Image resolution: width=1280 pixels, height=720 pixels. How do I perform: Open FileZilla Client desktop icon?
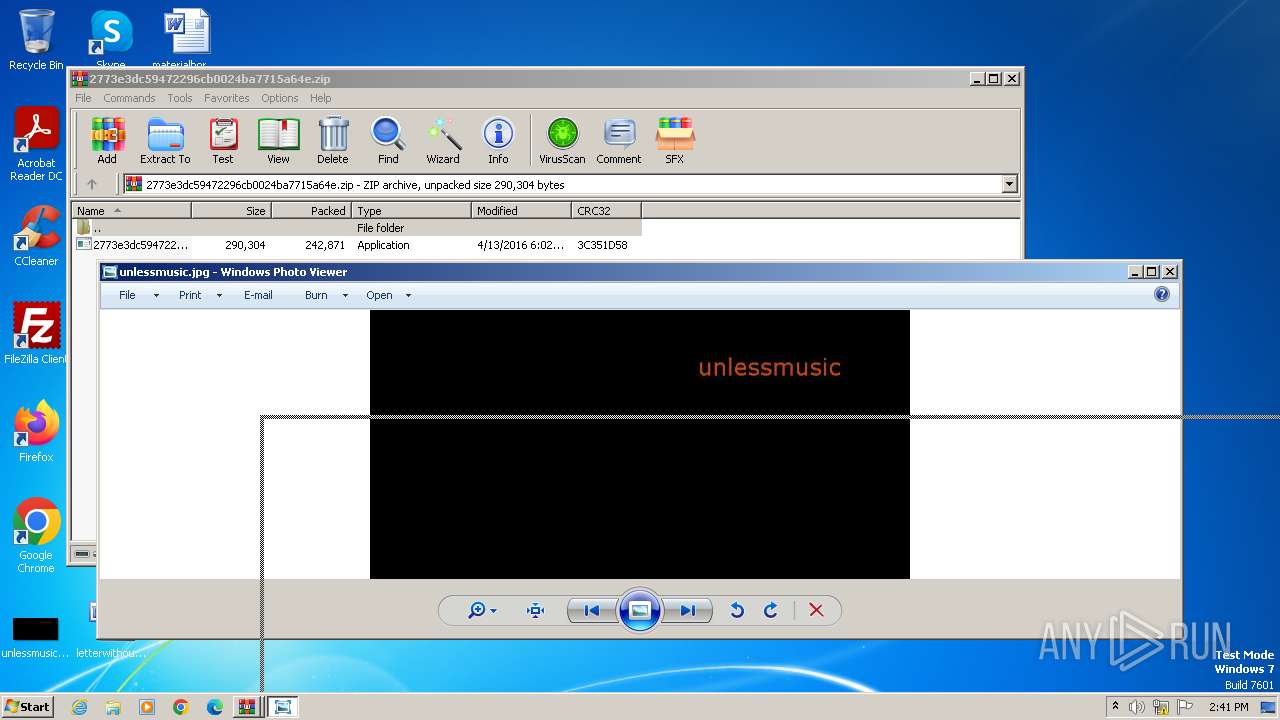[36, 334]
